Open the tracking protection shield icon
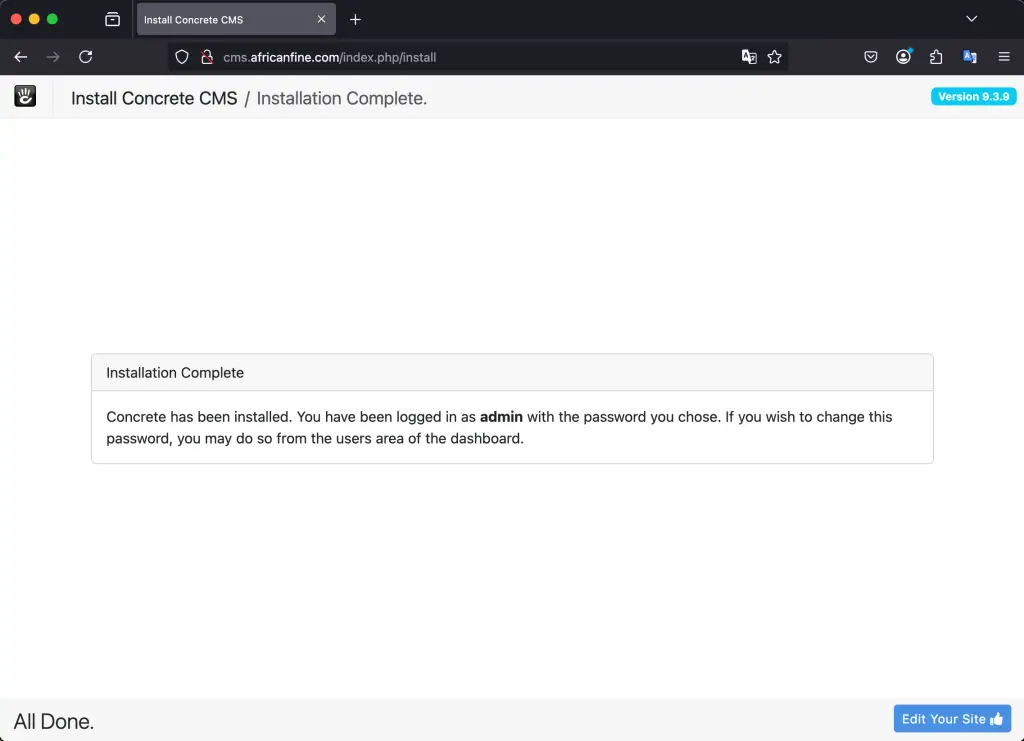 click(181, 57)
